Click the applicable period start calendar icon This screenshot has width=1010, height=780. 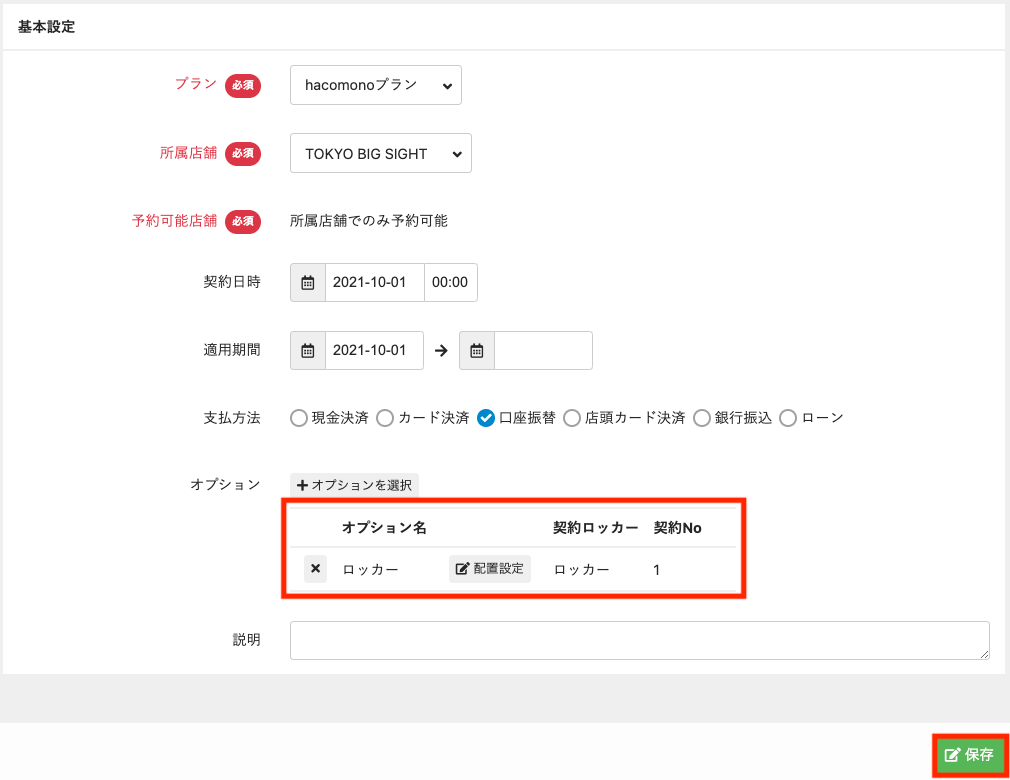pyautogui.click(x=308, y=351)
